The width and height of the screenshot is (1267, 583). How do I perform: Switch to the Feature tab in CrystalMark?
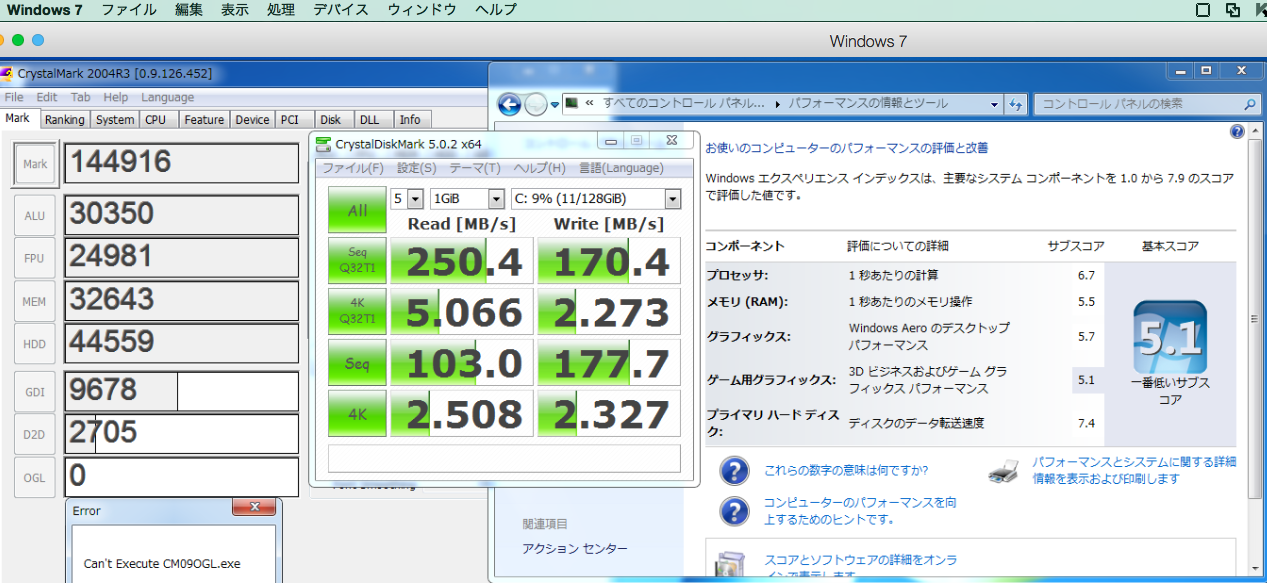(204, 119)
